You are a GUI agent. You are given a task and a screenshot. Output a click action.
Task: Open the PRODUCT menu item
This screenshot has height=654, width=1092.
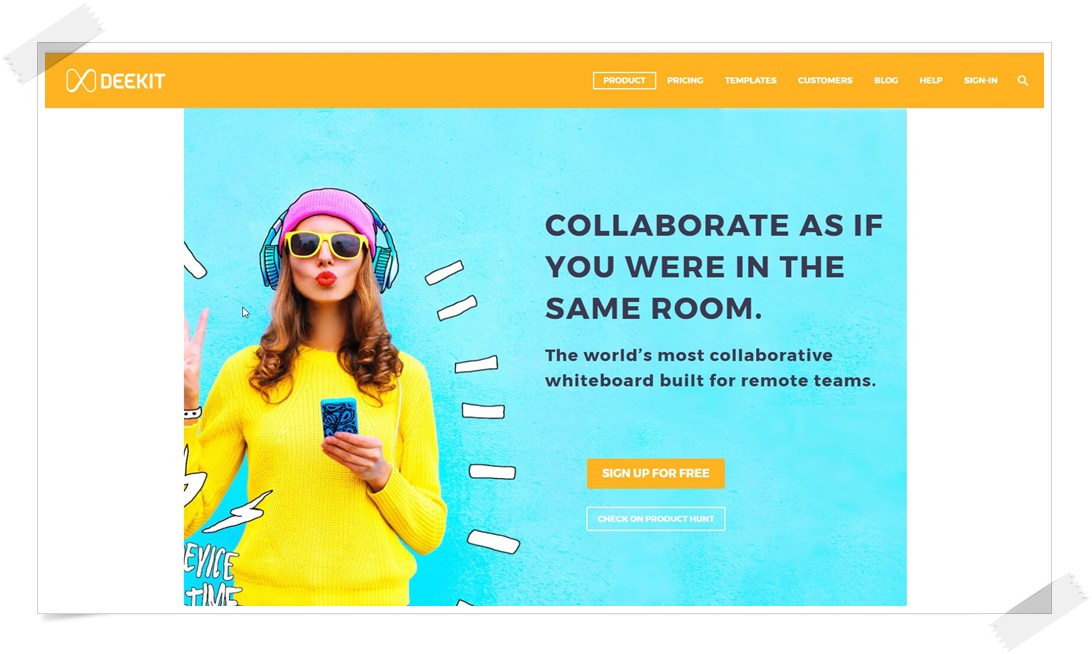click(x=624, y=81)
